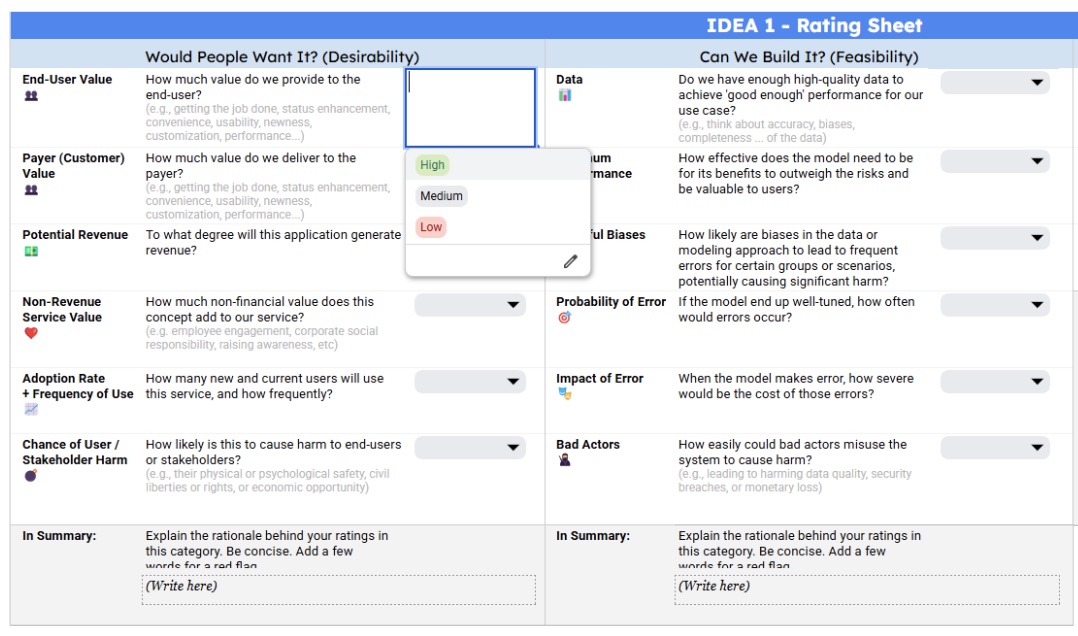Click the chart icon under Adoption Rate

click(x=31, y=409)
